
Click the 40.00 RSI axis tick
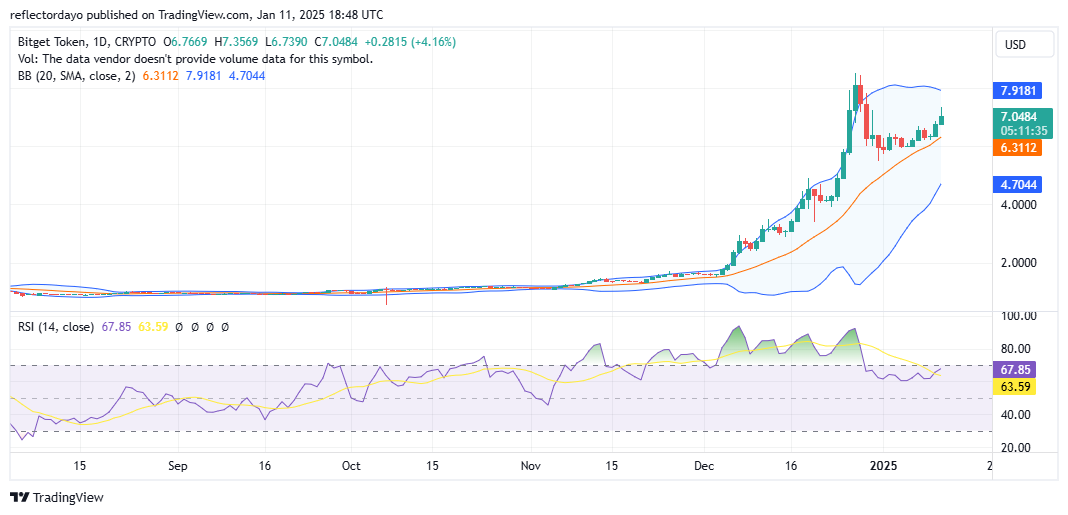coord(1018,414)
